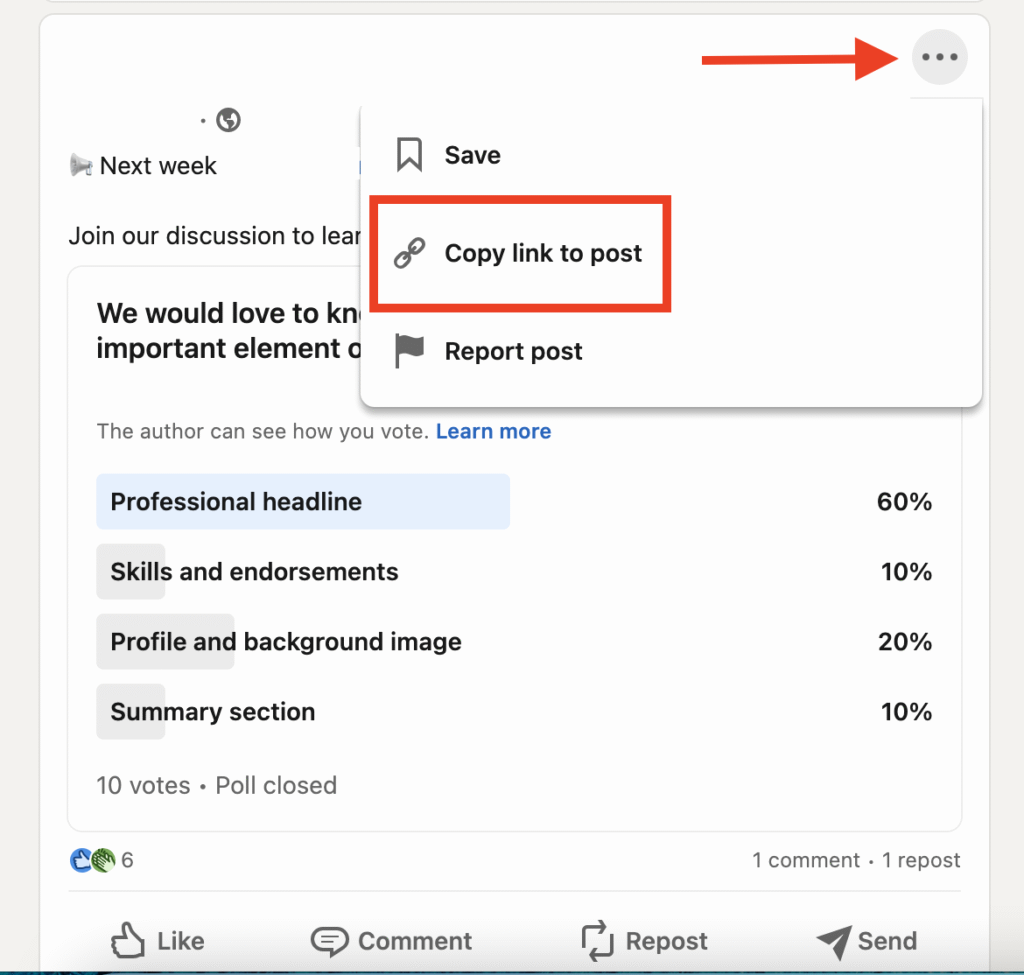The height and width of the screenshot is (975, 1024).
Task: Click the bookmark Save icon
Action: click(x=409, y=155)
